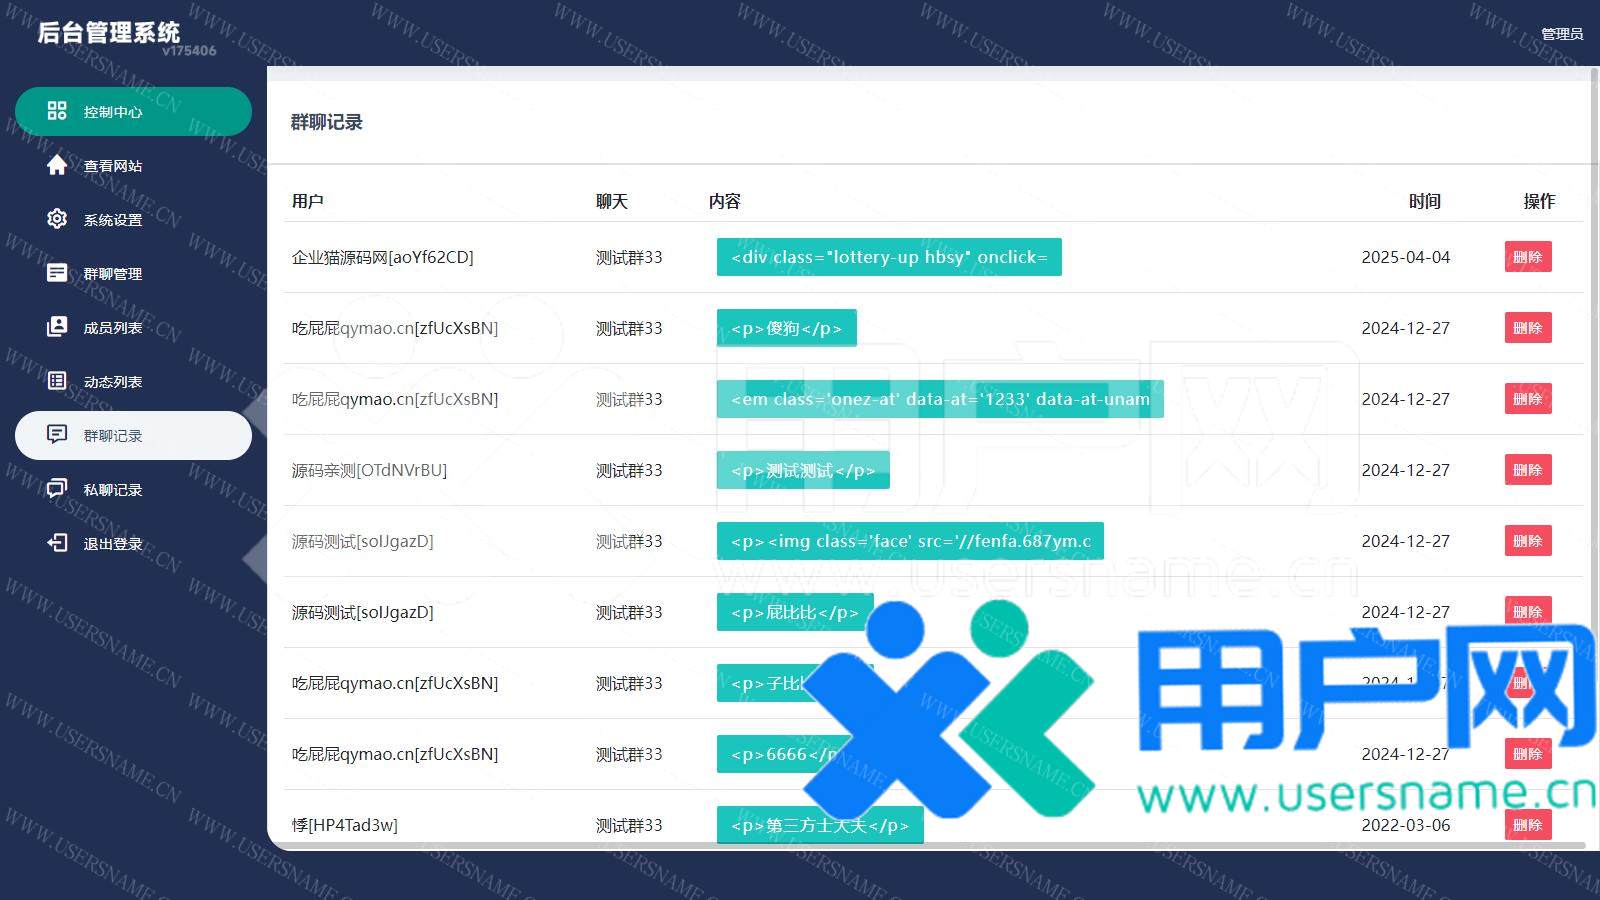Click the 私聊记录 chat icon
Screen dimensions: 1600x900
pyautogui.click(x=57, y=489)
